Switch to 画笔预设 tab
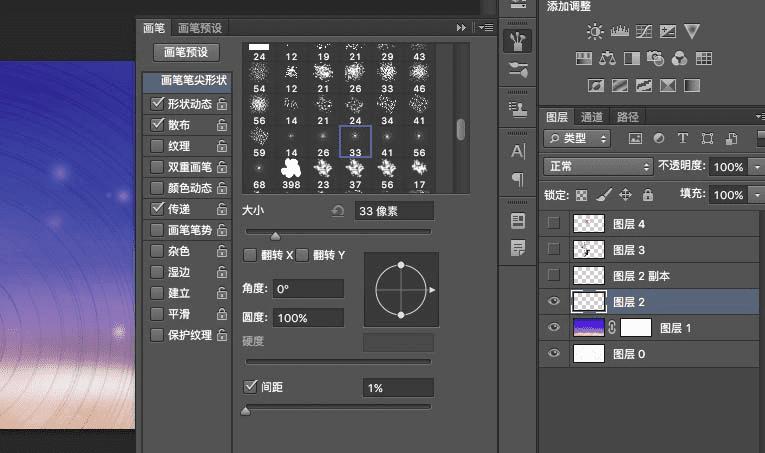This screenshot has width=765, height=453. tap(200, 28)
